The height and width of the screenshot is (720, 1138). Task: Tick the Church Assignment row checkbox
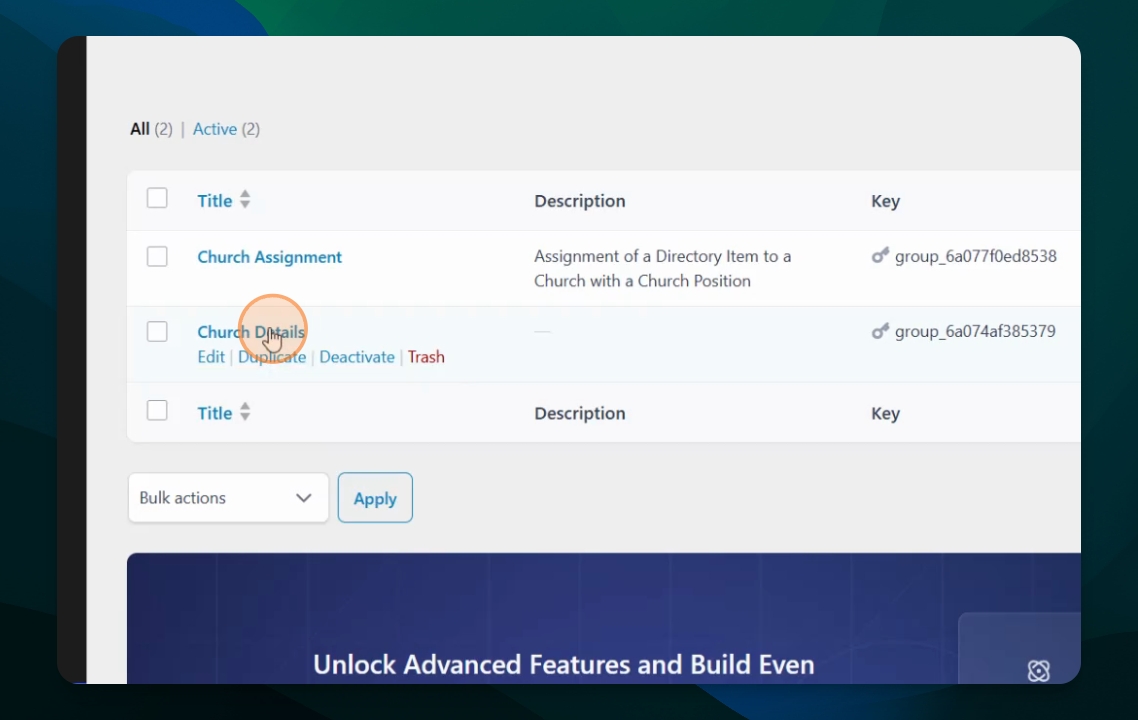click(x=157, y=256)
